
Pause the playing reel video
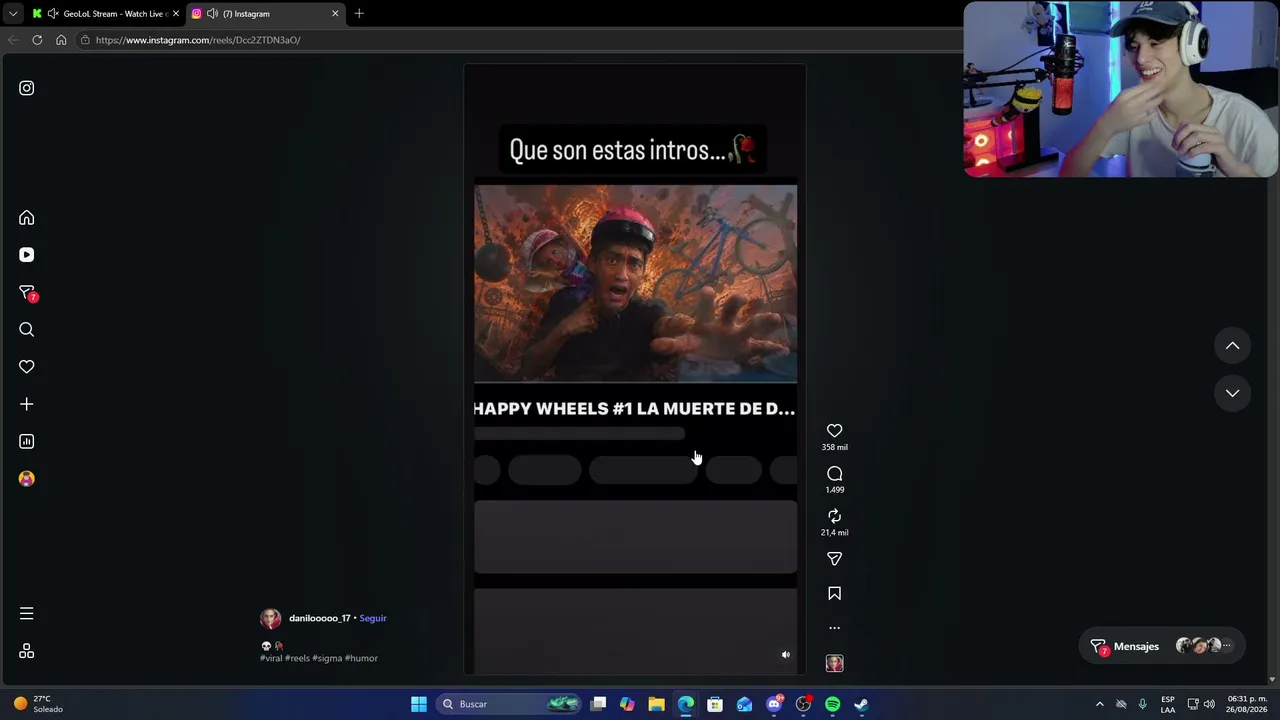pos(635,370)
